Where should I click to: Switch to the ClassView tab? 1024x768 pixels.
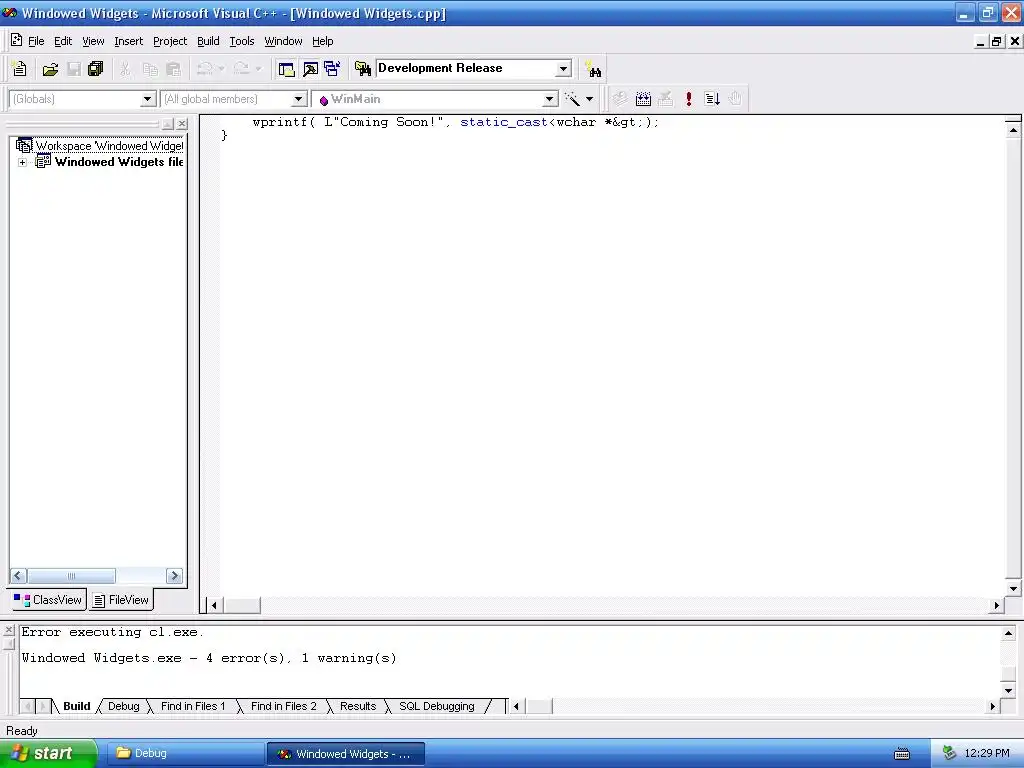49,600
